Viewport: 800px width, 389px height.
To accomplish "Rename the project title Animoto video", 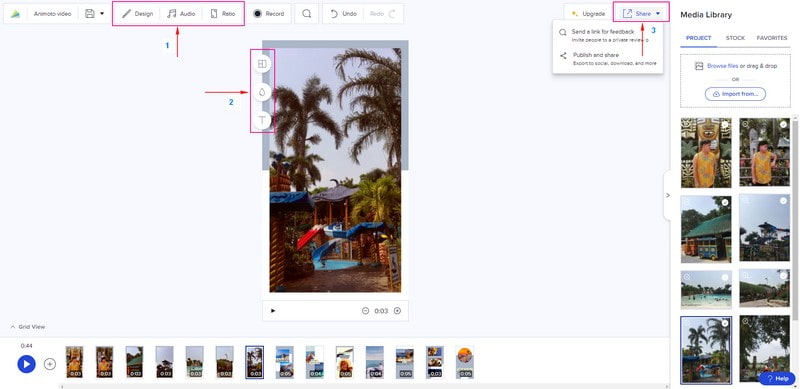I will coord(53,14).
